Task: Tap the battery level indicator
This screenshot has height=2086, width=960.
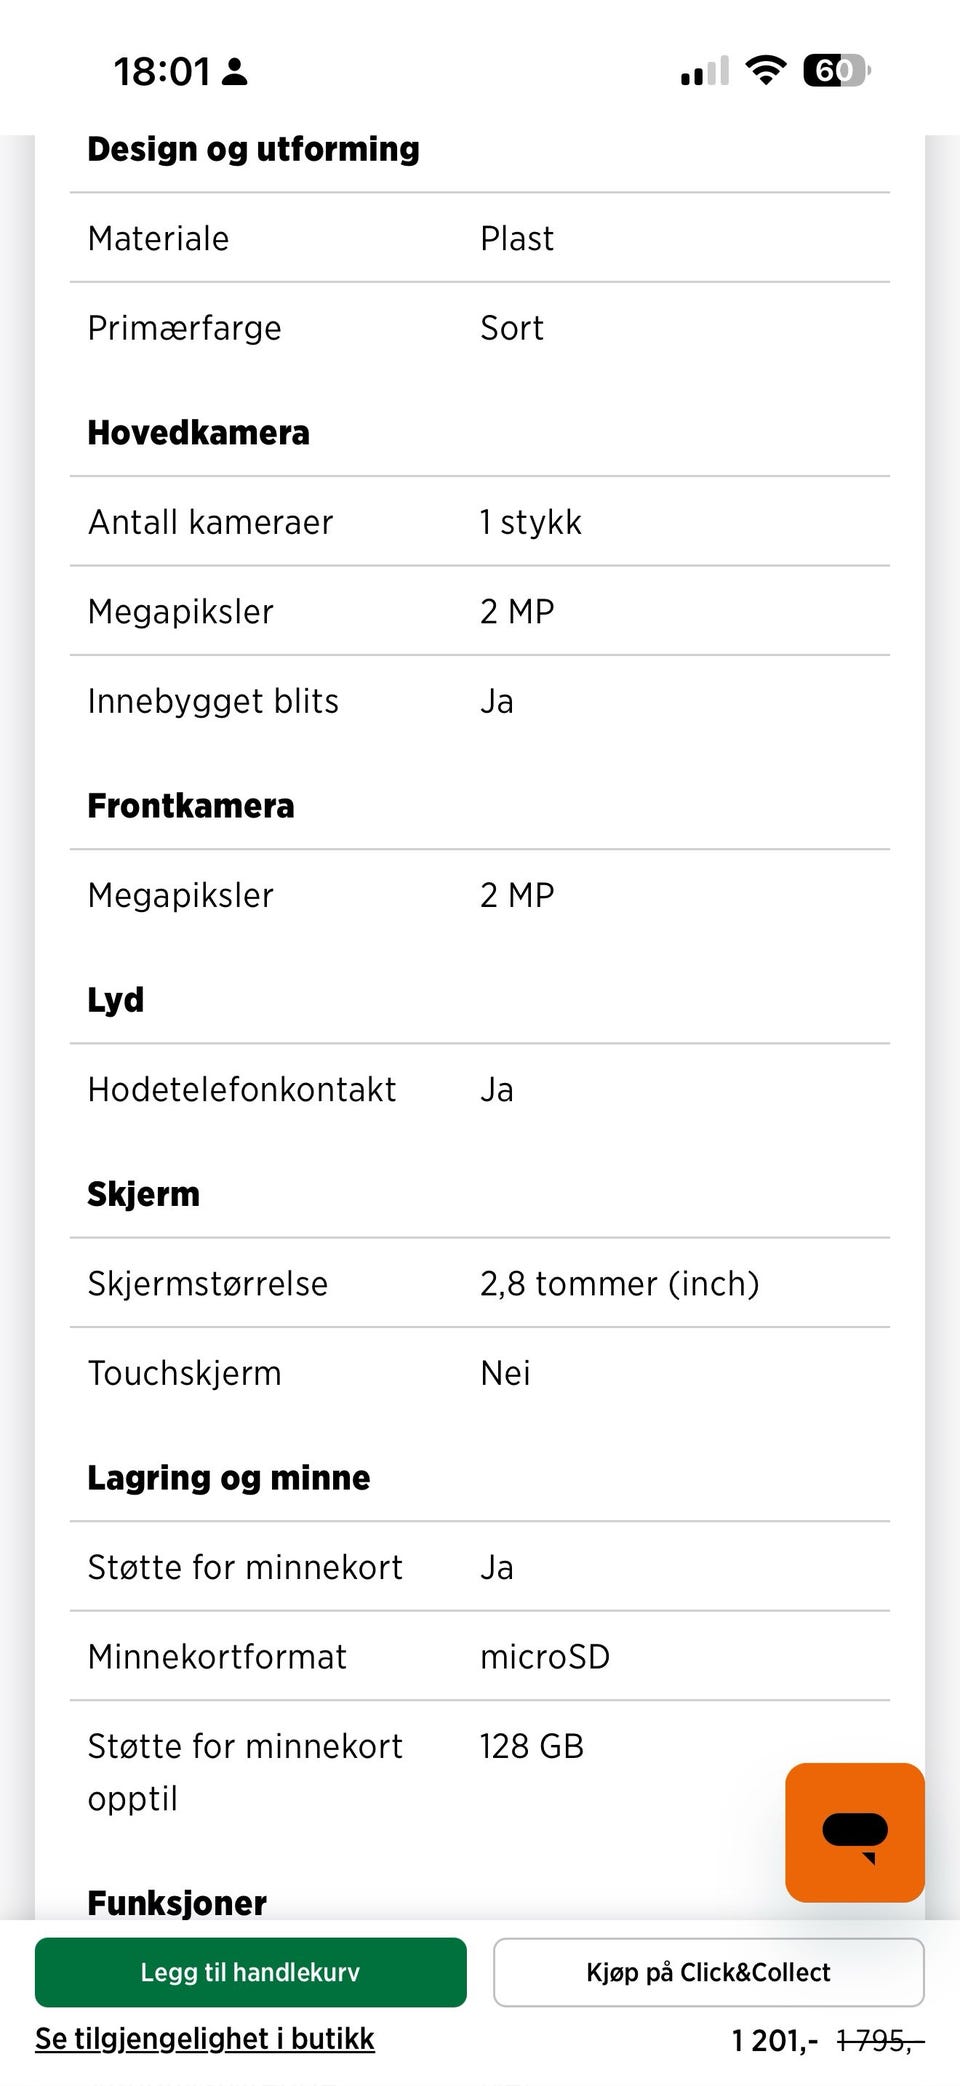Action: pos(837,71)
